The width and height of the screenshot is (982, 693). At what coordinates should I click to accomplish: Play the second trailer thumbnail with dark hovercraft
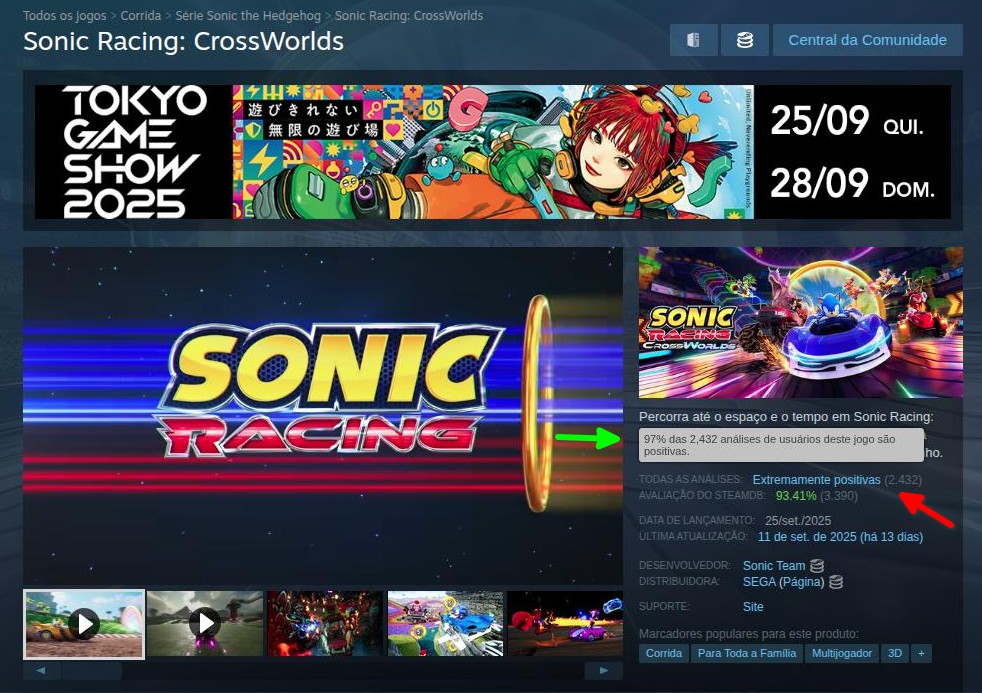[x=205, y=624]
